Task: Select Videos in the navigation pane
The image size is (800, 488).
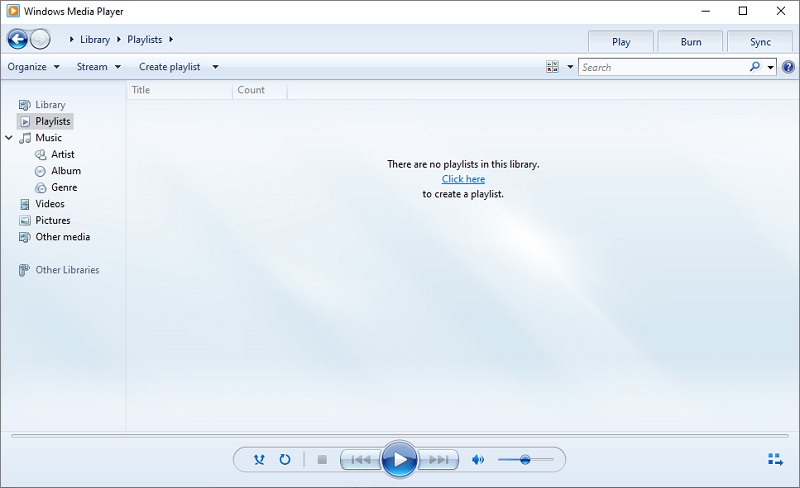Action: pyautogui.click(x=49, y=204)
